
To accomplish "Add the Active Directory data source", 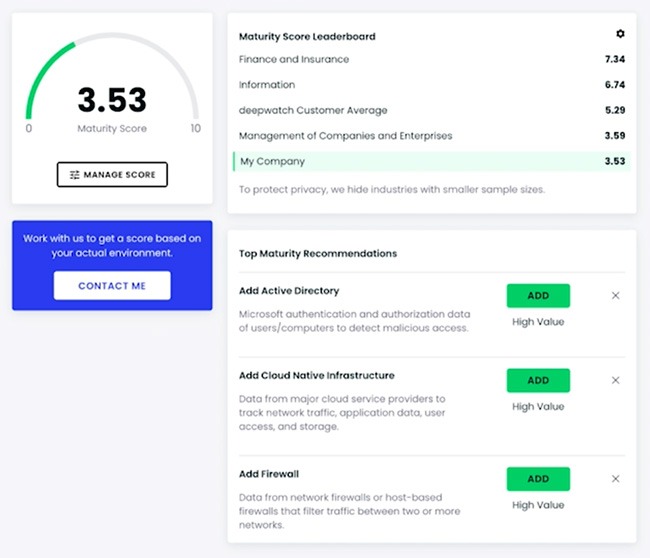I will click(x=537, y=295).
